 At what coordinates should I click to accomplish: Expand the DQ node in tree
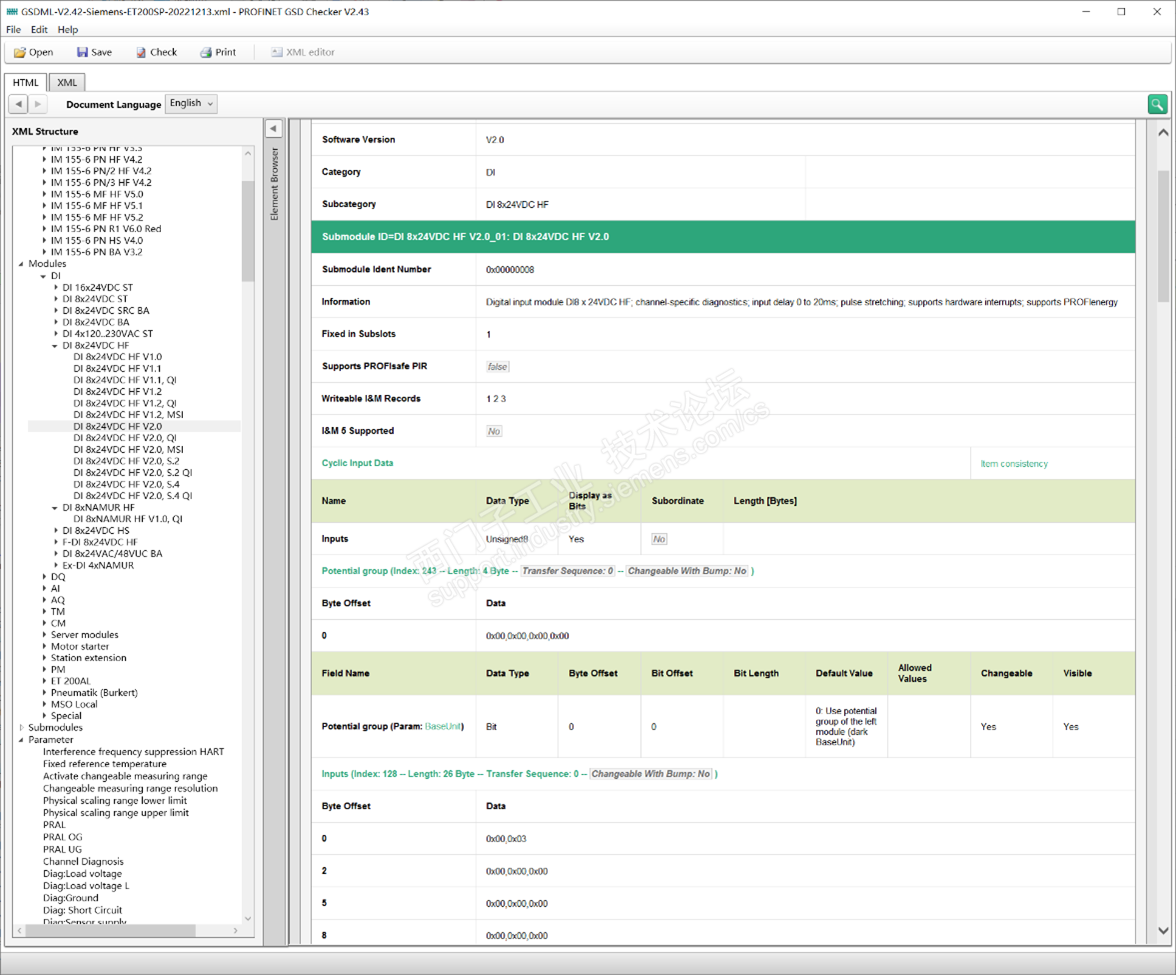click(x=45, y=577)
